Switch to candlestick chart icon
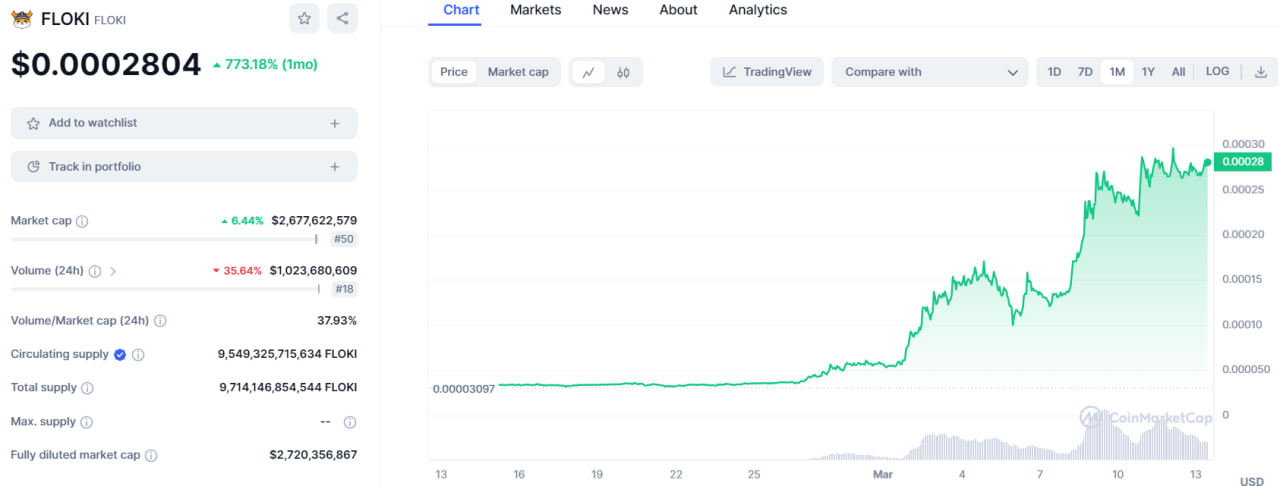Image resolution: width=1280 pixels, height=486 pixels. click(623, 72)
